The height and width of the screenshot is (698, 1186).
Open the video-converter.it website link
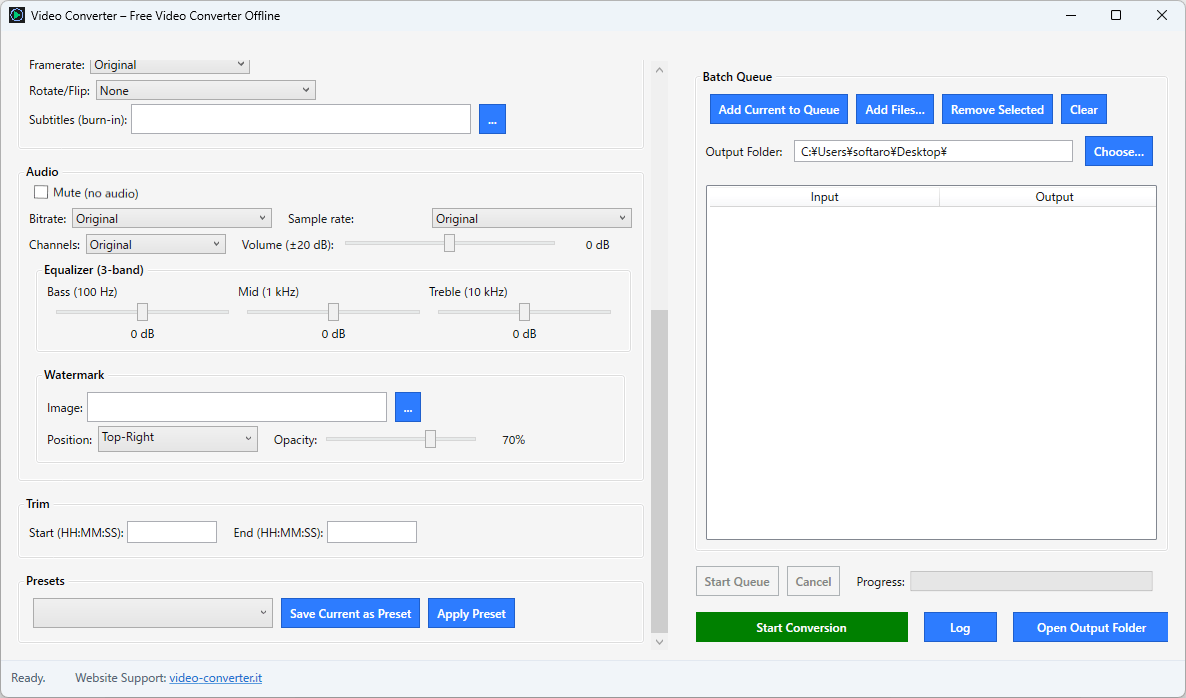coord(215,678)
